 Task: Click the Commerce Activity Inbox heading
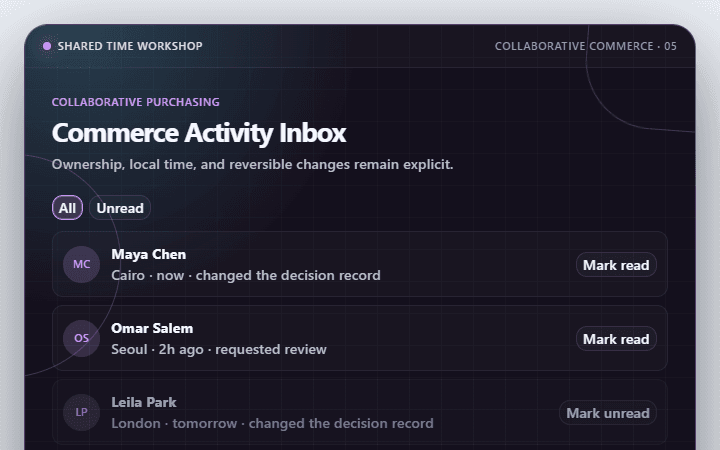[x=199, y=133]
